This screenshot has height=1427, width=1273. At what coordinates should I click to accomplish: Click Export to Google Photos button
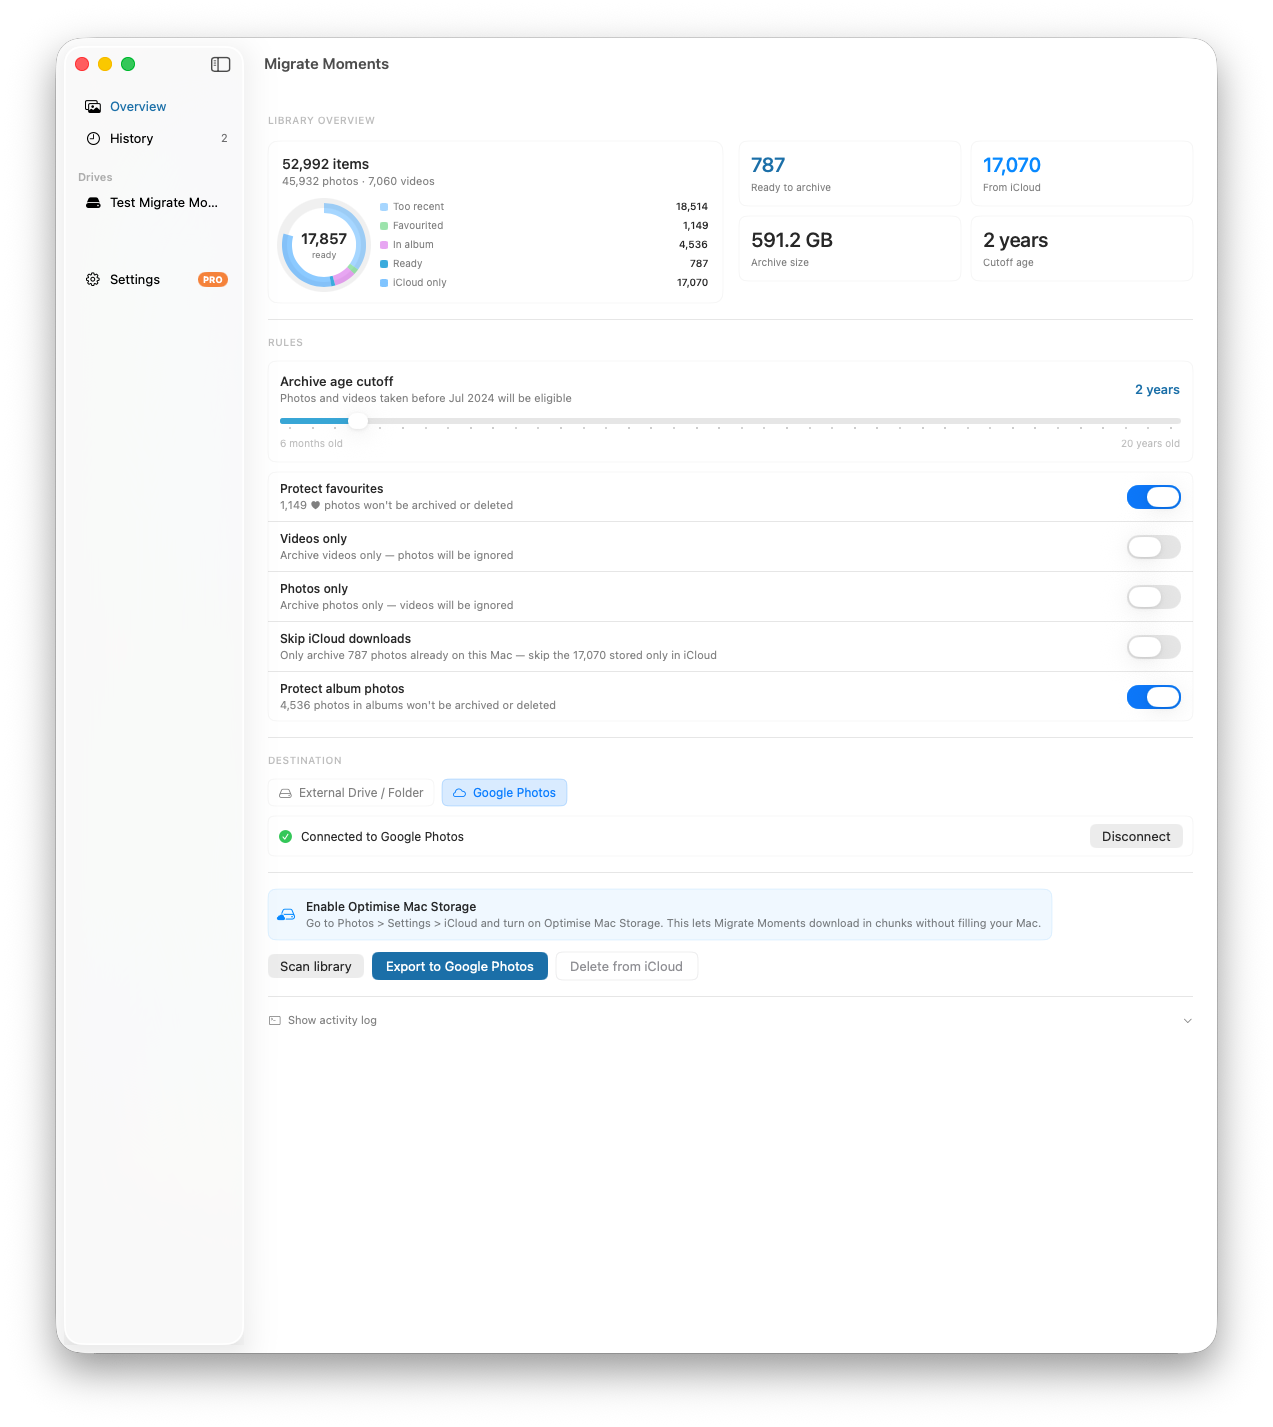coord(460,966)
